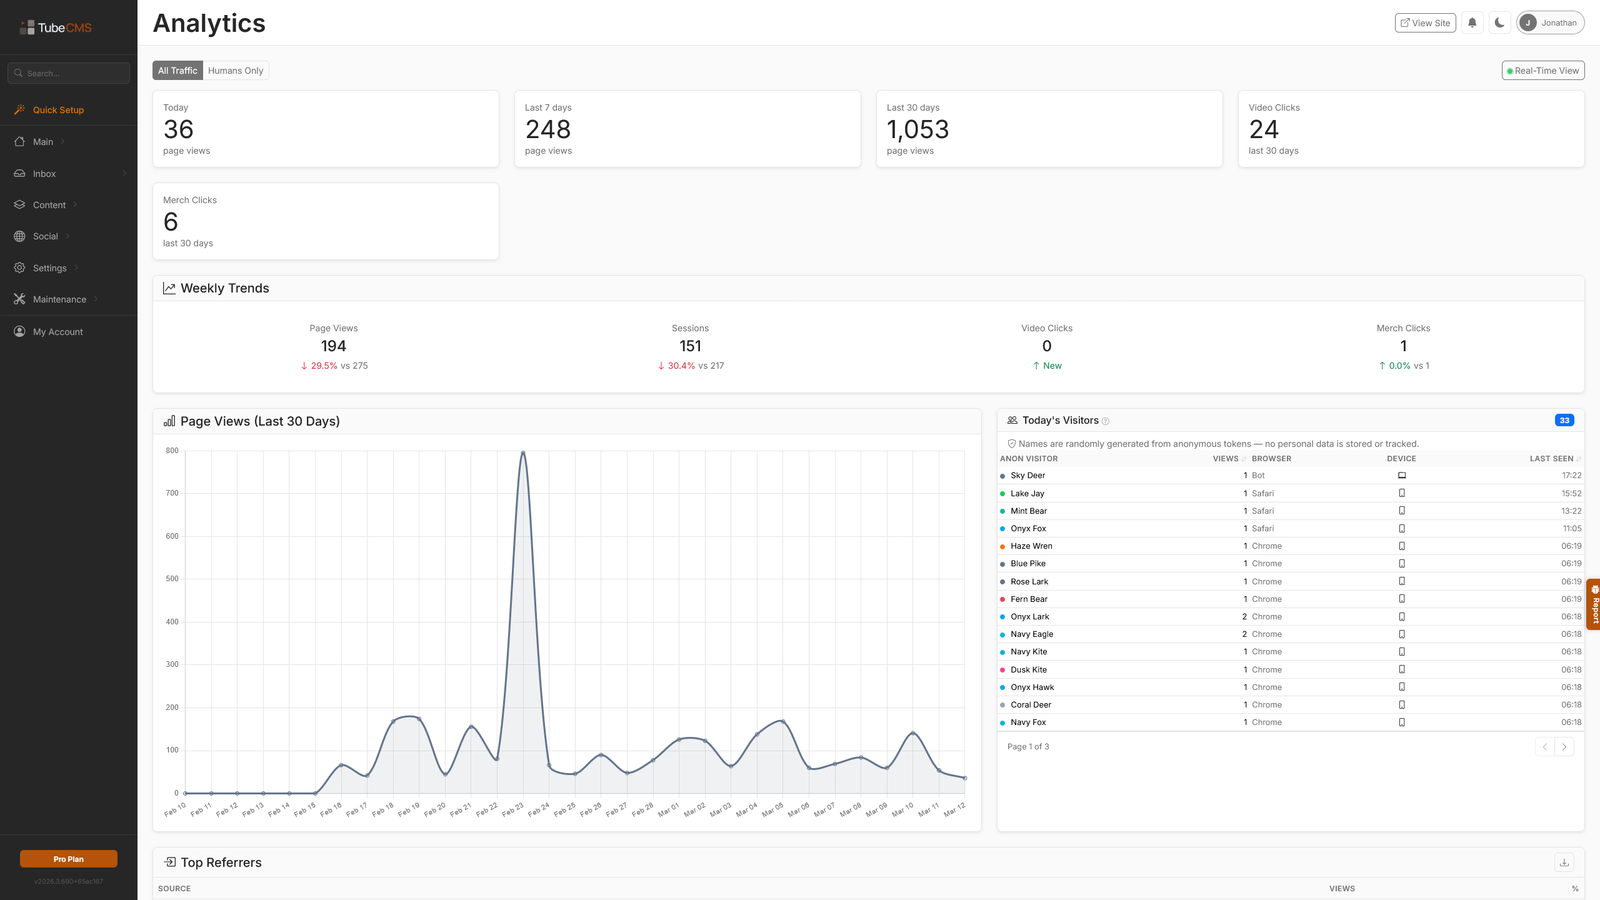Screen dimensions: 1600x900
Task: Go to the next visitors page
Action: click(1562, 746)
